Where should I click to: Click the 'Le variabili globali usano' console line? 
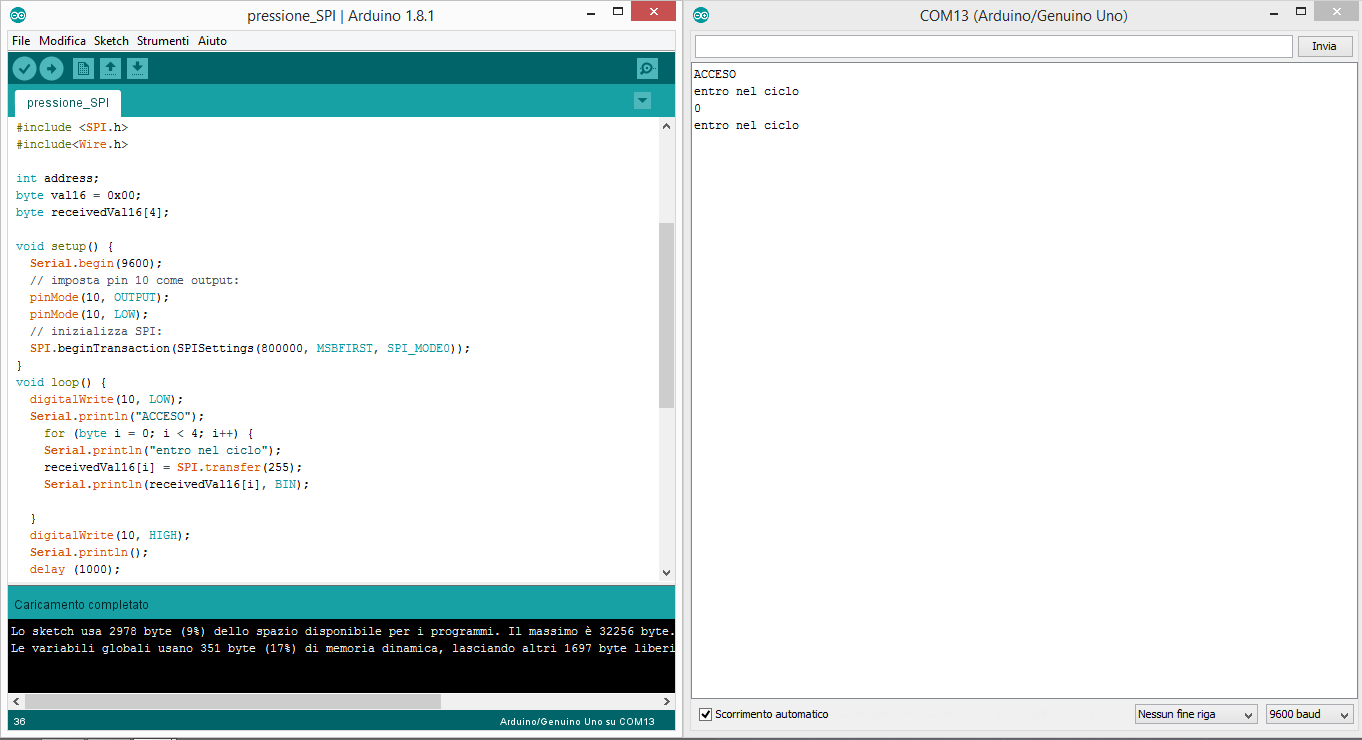click(343, 648)
